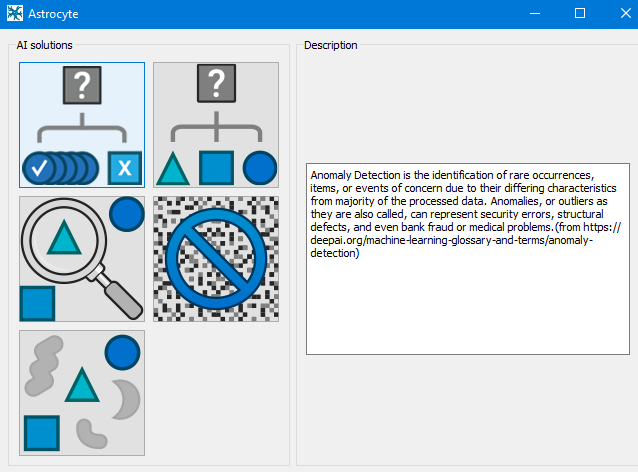638x472 pixels.
Task: Click the blue checkmark circle in anomaly tile
Action: click(x=40, y=169)
